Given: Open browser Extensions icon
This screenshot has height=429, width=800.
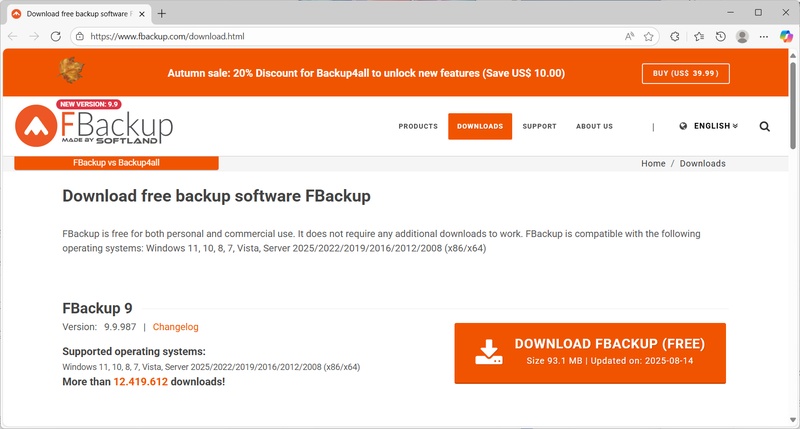Looking at the screenshot, I should (x=675, y=36).
